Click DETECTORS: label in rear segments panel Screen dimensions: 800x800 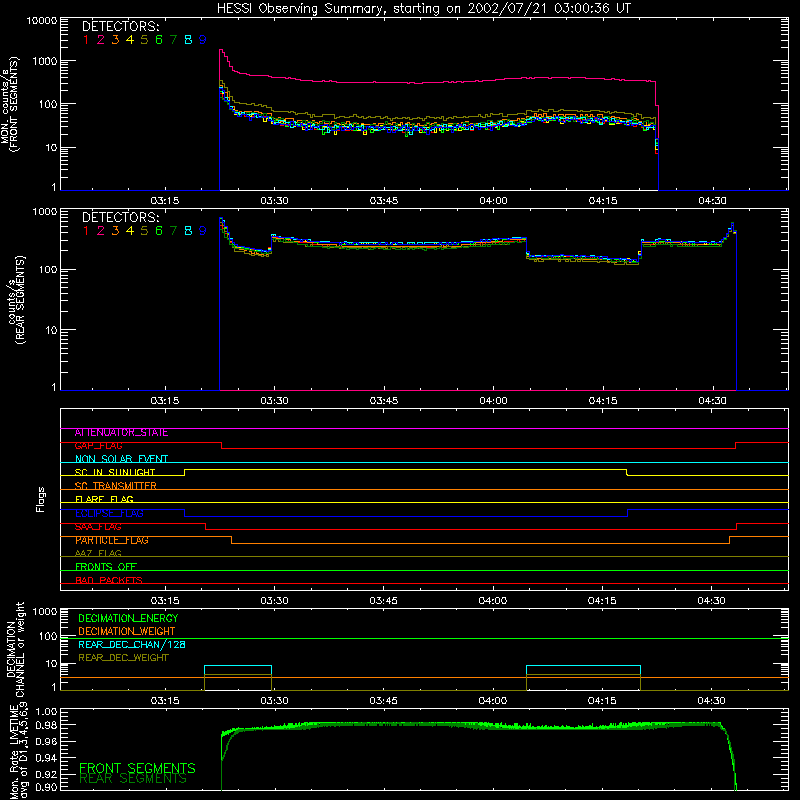(x=120, y=217)
